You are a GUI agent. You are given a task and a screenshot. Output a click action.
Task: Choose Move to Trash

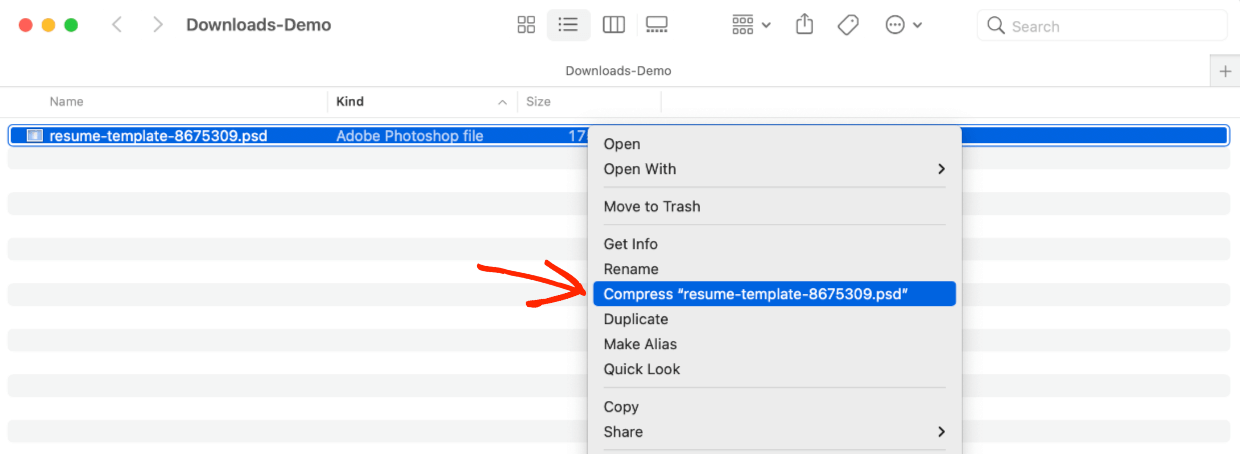pyautogui.click(x=774, y=207)
